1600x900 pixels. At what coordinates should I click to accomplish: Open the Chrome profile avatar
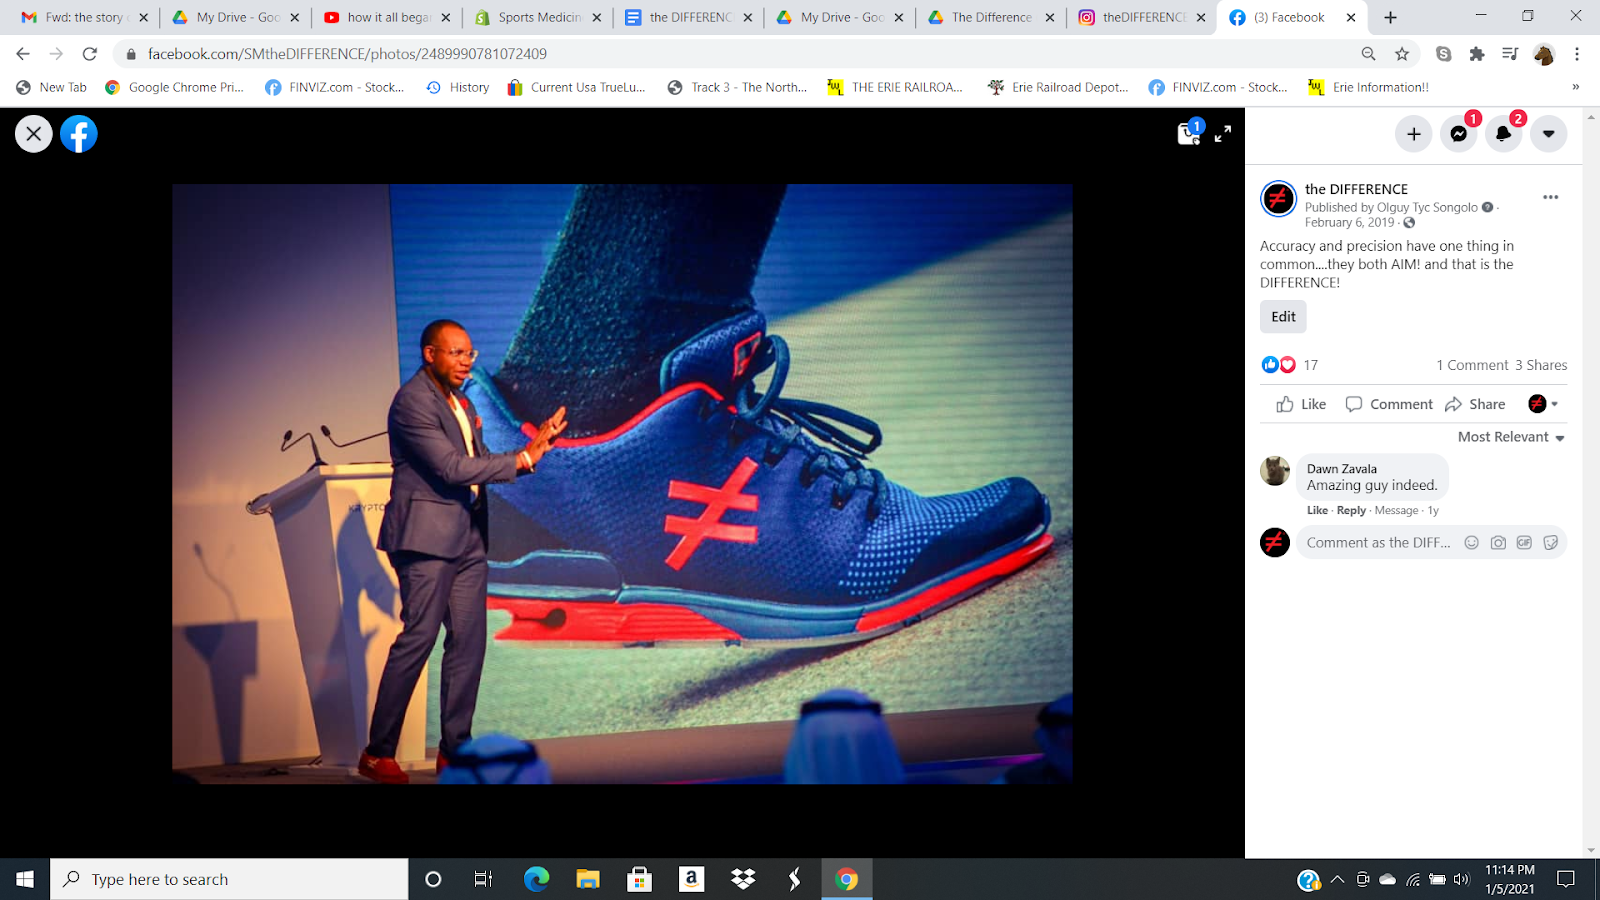(x=1544, y=54)
